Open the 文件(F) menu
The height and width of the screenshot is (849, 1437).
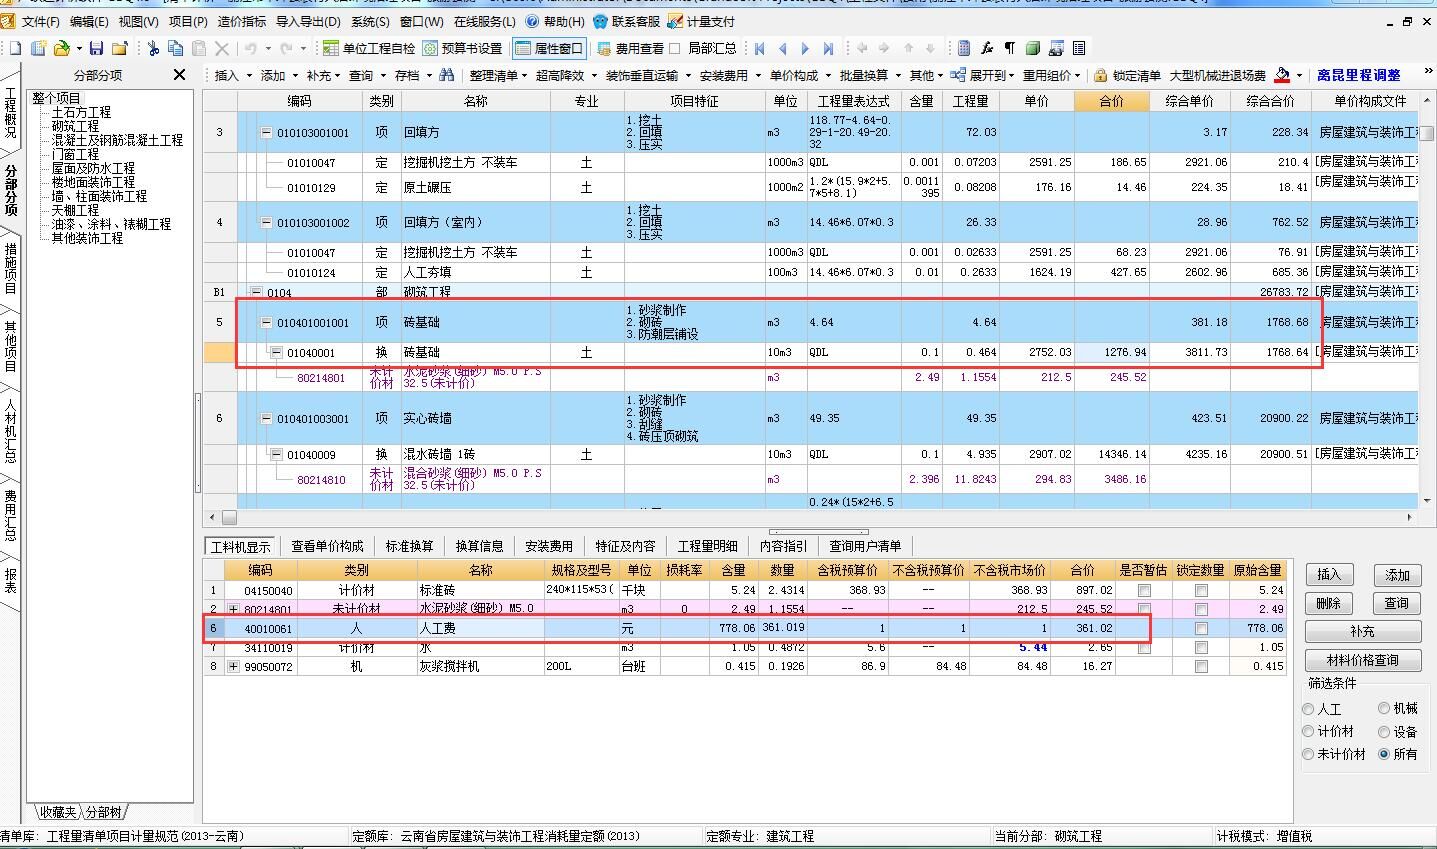tap(40, 21)
